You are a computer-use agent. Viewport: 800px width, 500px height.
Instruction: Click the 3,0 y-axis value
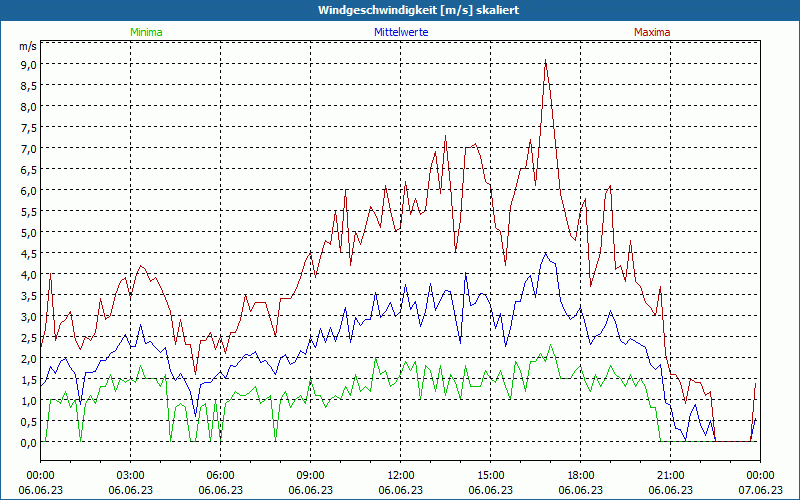(x=28, y=317)
